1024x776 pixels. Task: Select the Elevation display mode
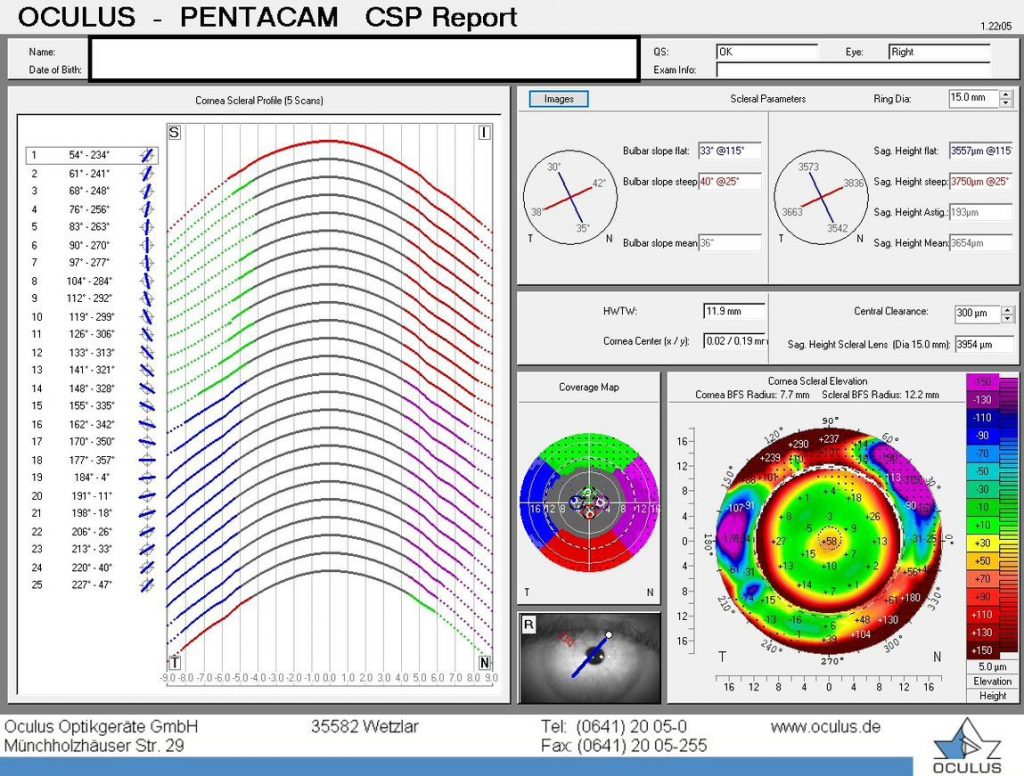pyautogui.click(x=992, y=681)
